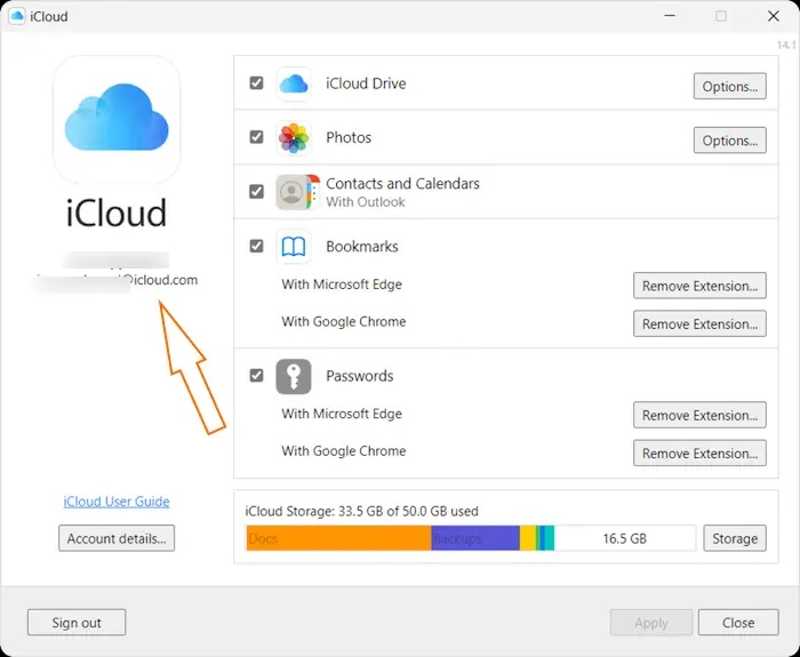Click the 'iCloud Drive' label text
The image size is (800, 657).
(x=366, y=84)
